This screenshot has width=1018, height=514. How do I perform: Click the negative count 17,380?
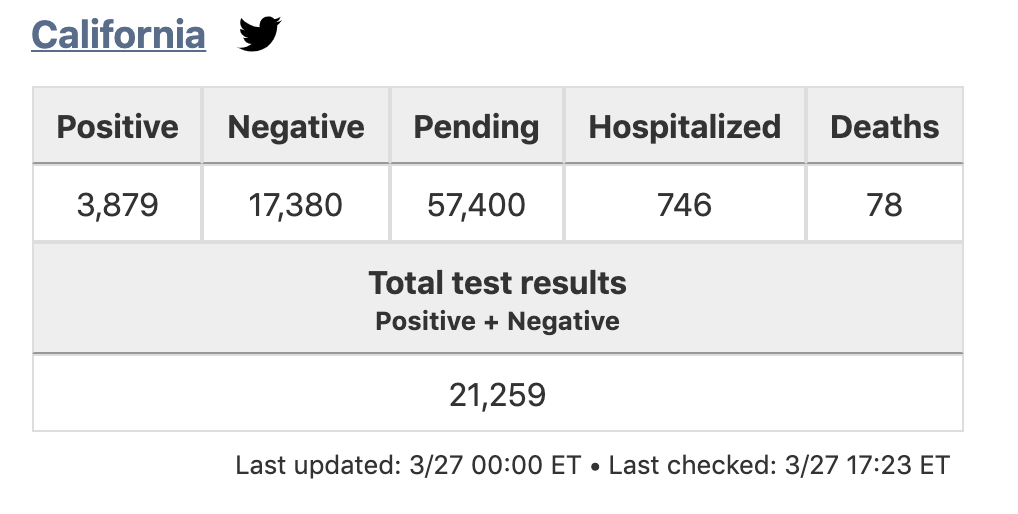click(x=296, y=205)
